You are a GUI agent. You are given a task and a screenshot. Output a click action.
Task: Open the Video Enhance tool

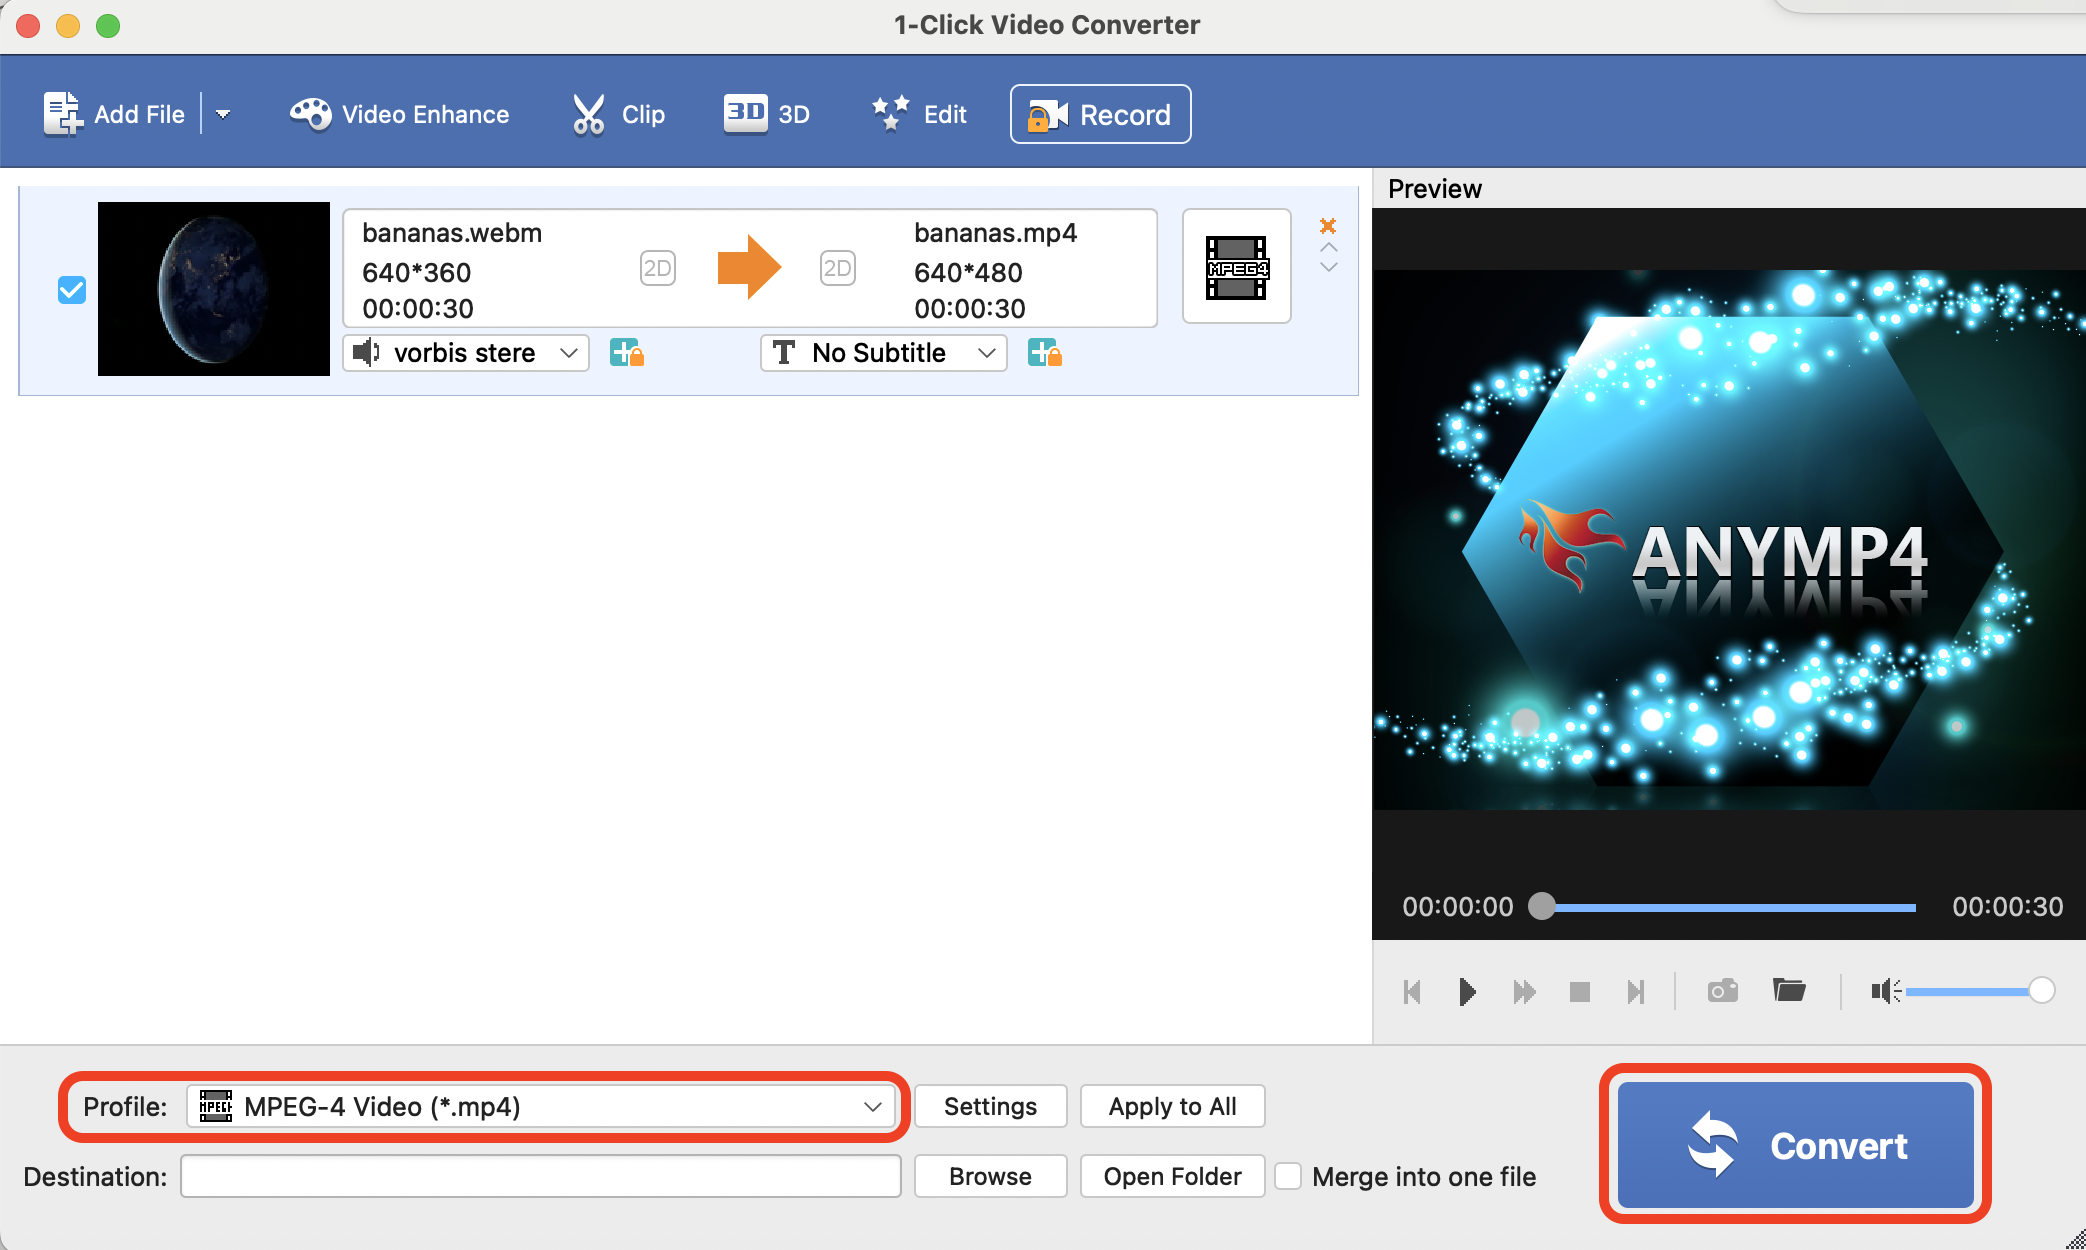pyautogui.click(x=399, y=114)
